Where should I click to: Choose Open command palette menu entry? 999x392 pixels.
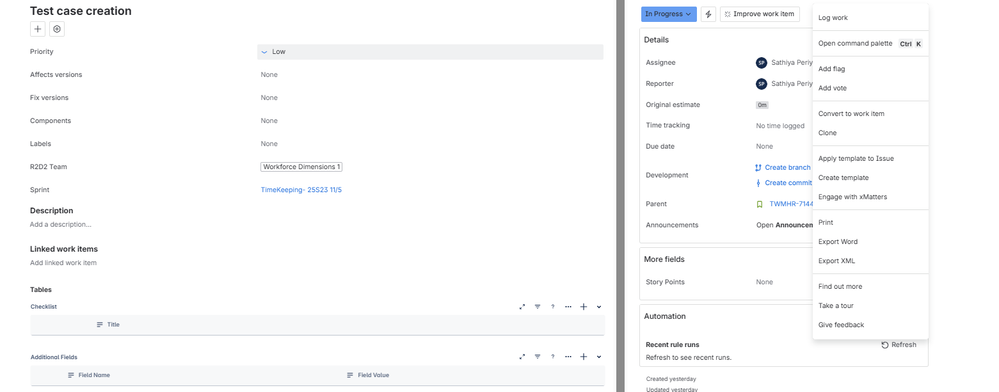tap(870, 43)
